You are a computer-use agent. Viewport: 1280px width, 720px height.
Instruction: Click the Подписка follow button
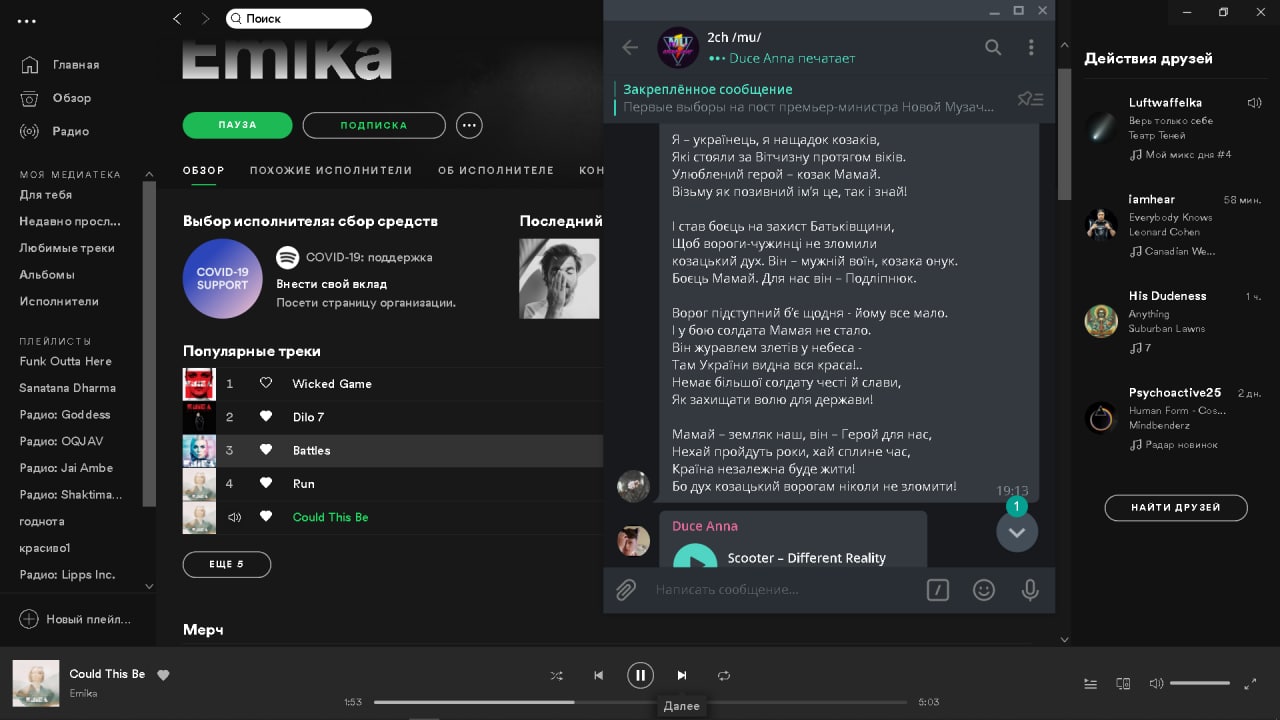pyautogui.click(x=374, y=125)
